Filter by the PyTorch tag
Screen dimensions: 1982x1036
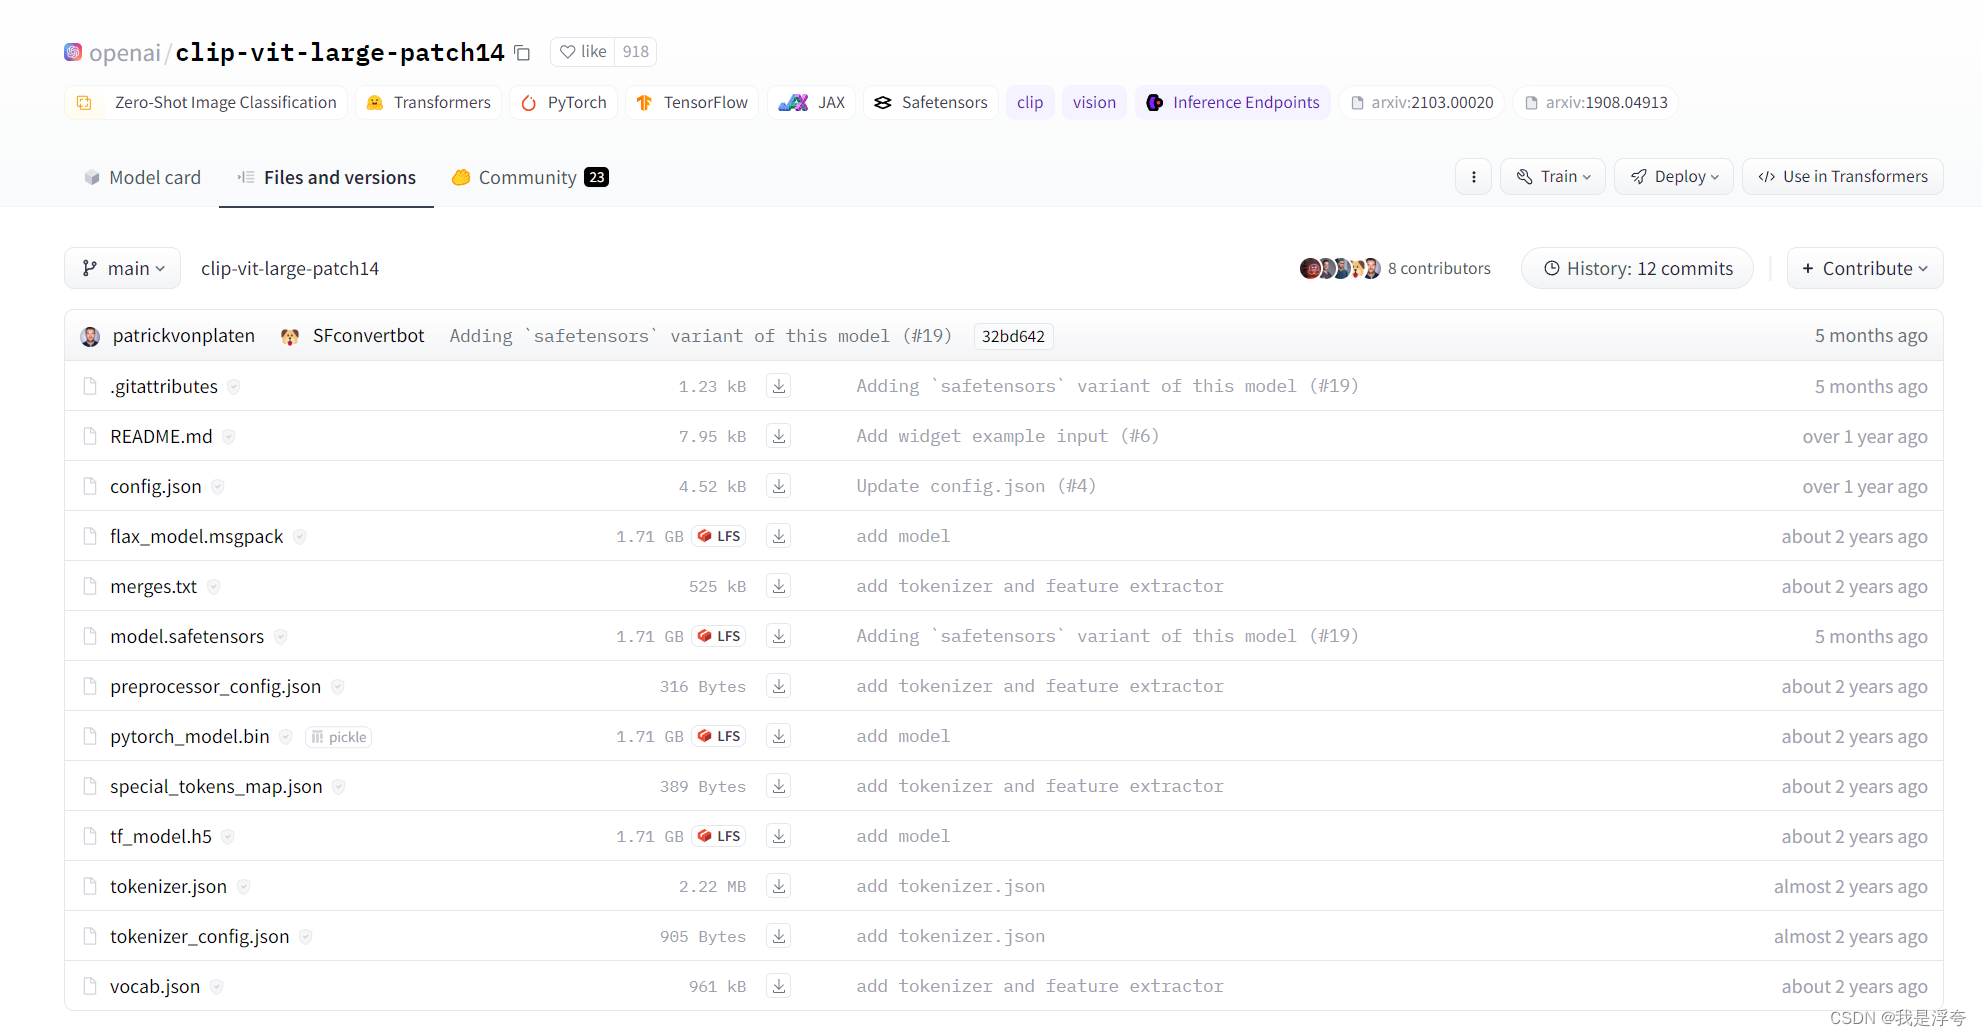(x=564, y=103)
